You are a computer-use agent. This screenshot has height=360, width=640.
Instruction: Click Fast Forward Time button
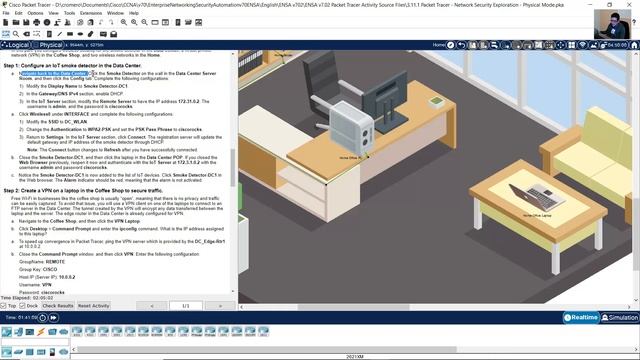[x=53, y=317]
